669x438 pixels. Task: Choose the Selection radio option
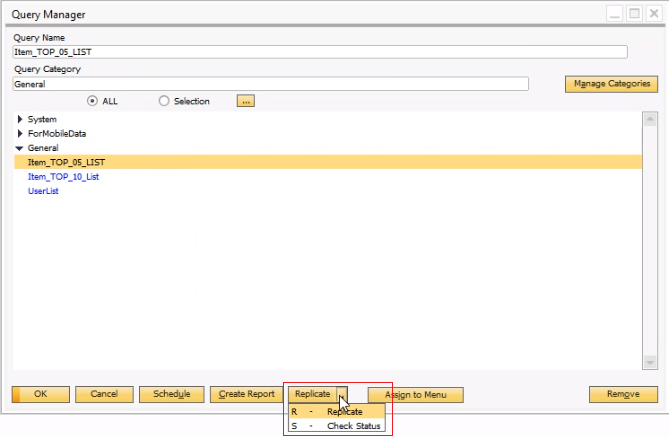click(x=164, y=101)
